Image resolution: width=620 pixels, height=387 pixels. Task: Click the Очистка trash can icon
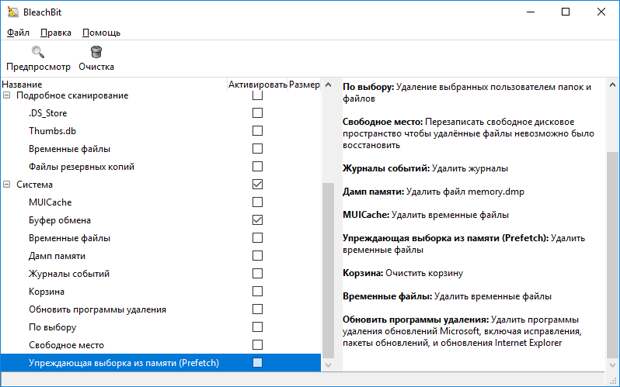(x=96, y=52)
